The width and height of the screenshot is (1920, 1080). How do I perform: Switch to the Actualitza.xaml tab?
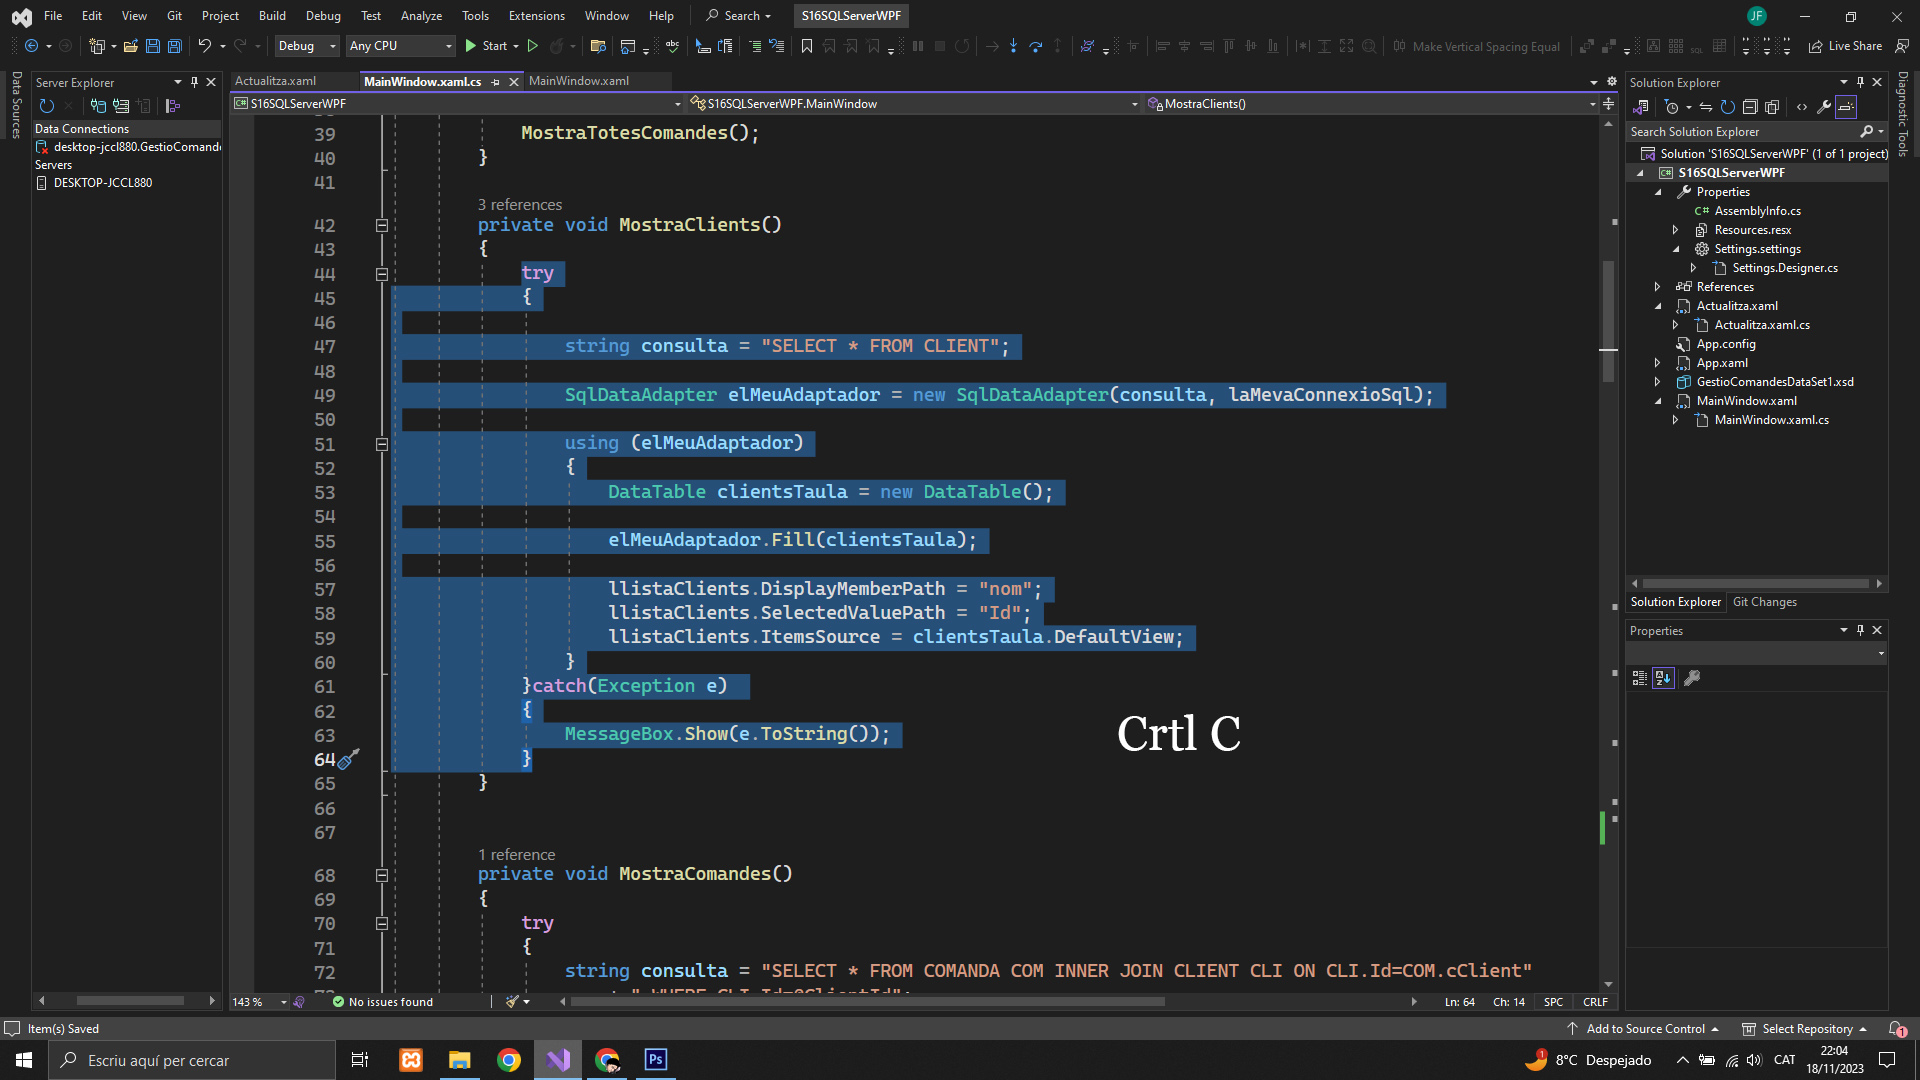[x=275, y=81]
